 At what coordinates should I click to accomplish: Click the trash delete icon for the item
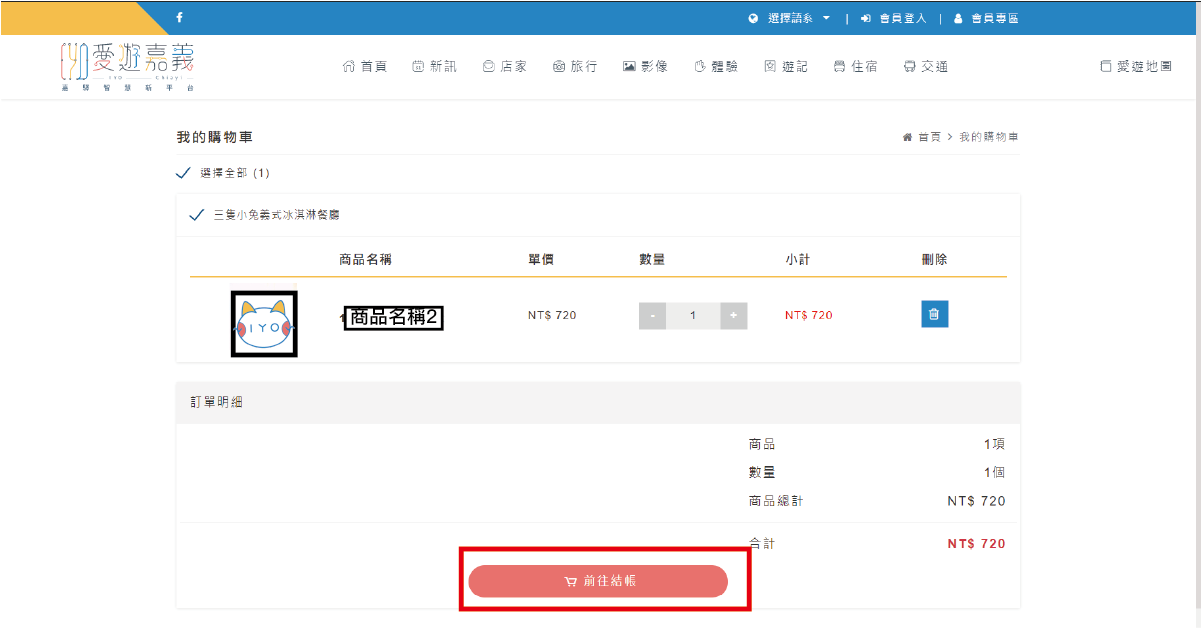click(934, 314)
